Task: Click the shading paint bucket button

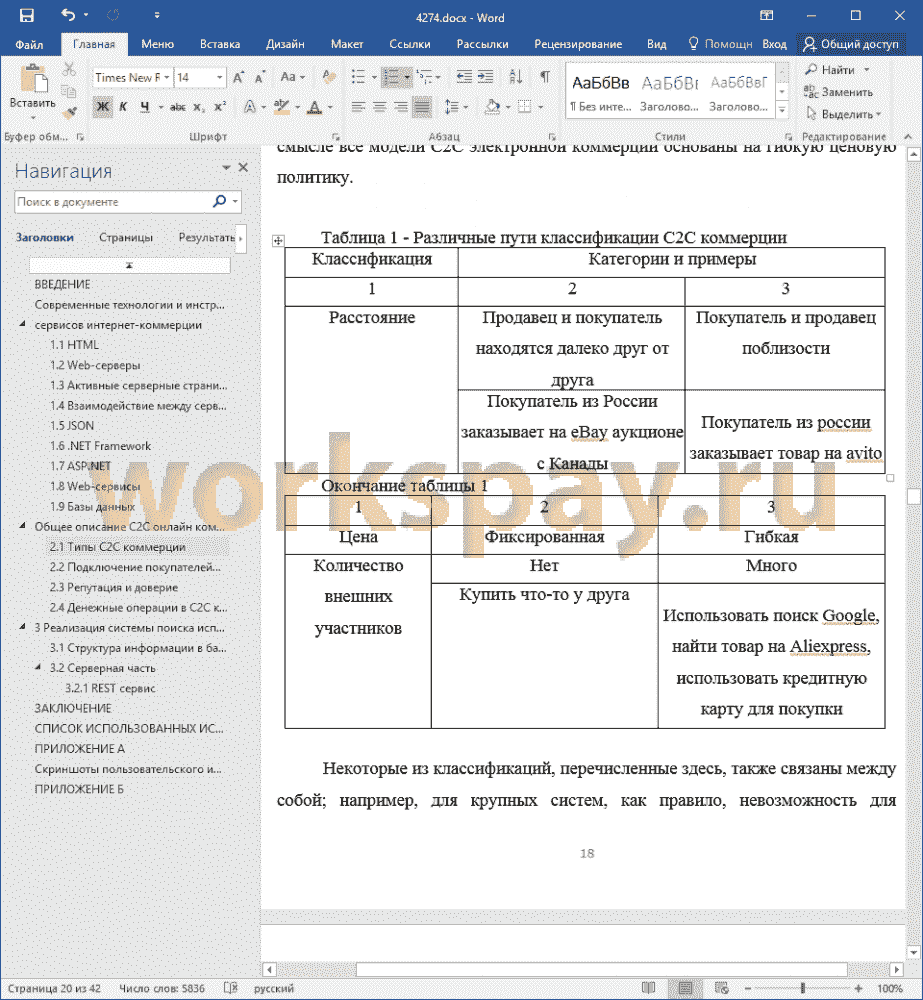Action: point(492,107)
